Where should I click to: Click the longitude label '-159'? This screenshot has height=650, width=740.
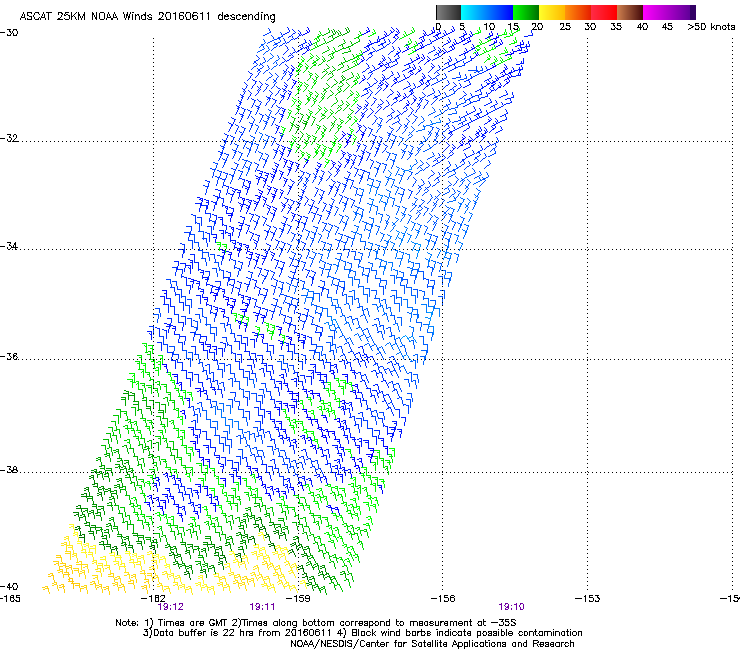pos(298,599)
